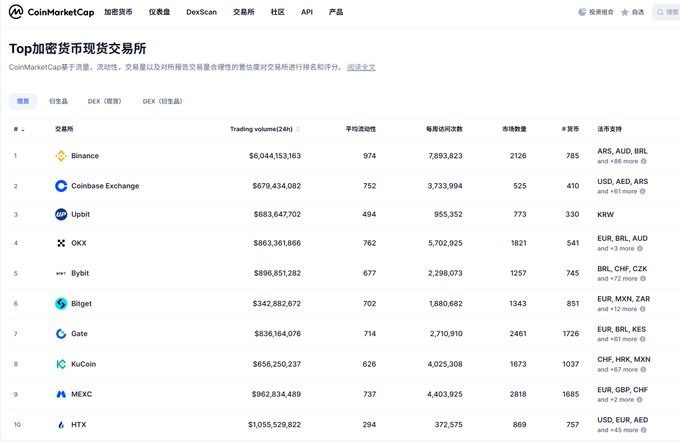
Task: Switch to the 衍生品 tab
Action: (58, 101)
